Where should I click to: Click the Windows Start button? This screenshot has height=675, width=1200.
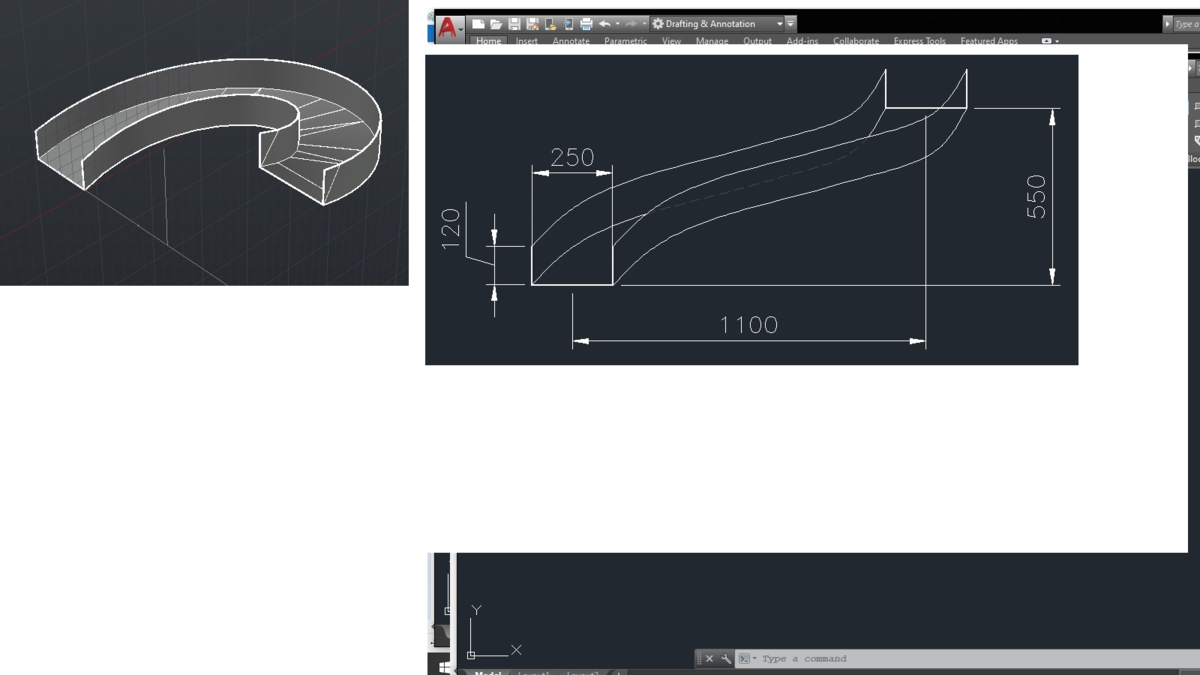coord(443,667)
